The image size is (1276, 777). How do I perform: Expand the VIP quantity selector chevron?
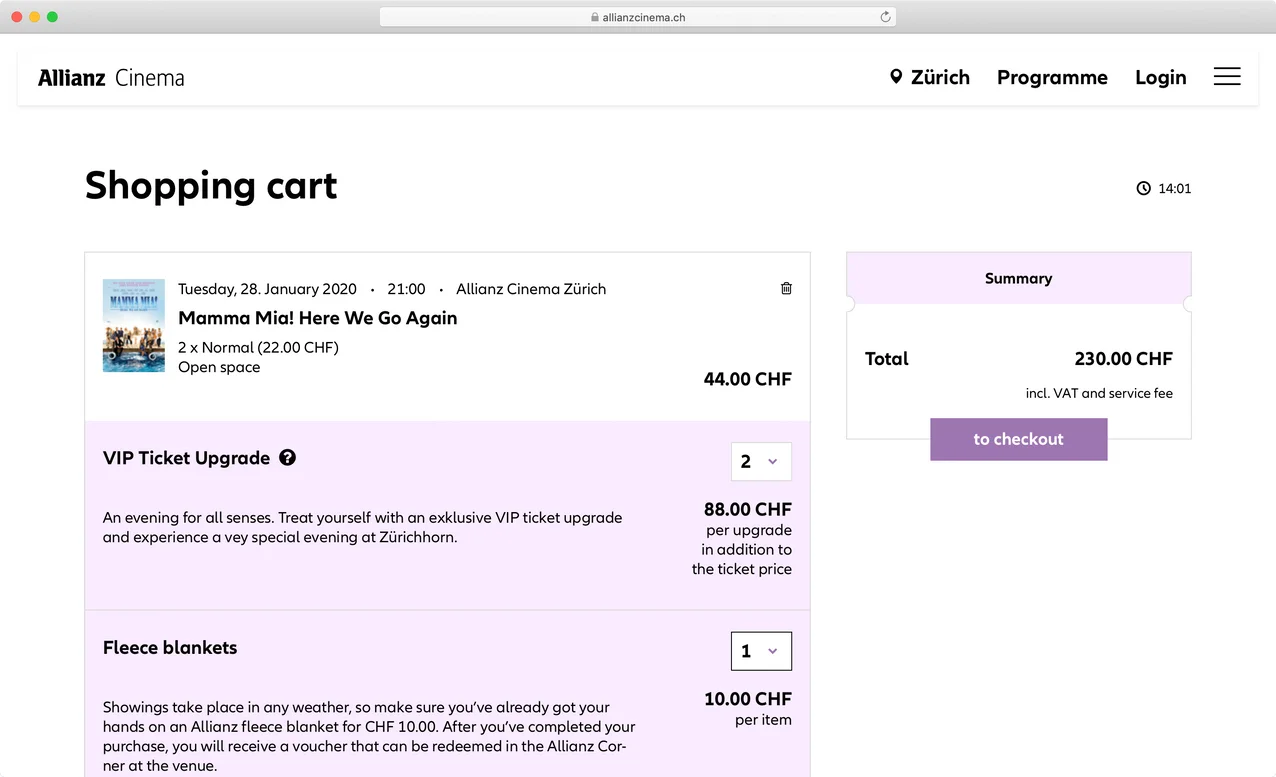[x=774, y=461]
